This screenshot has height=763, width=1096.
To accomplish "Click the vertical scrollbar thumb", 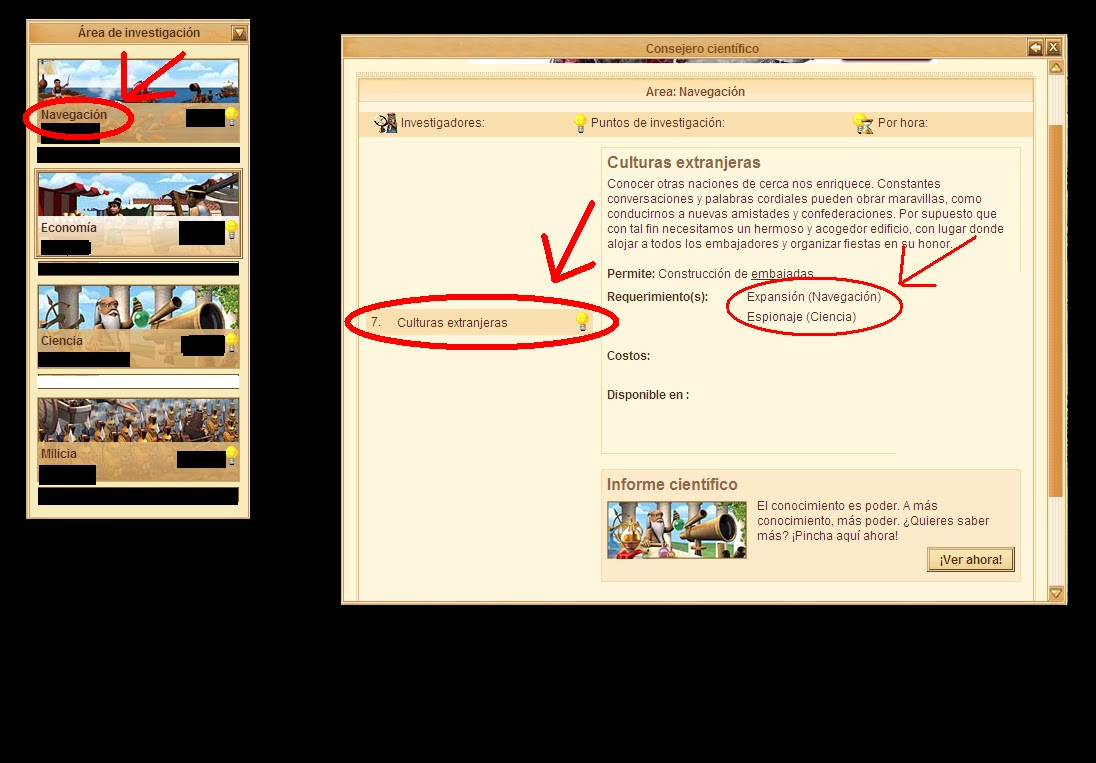I will tap(1055, 311).
